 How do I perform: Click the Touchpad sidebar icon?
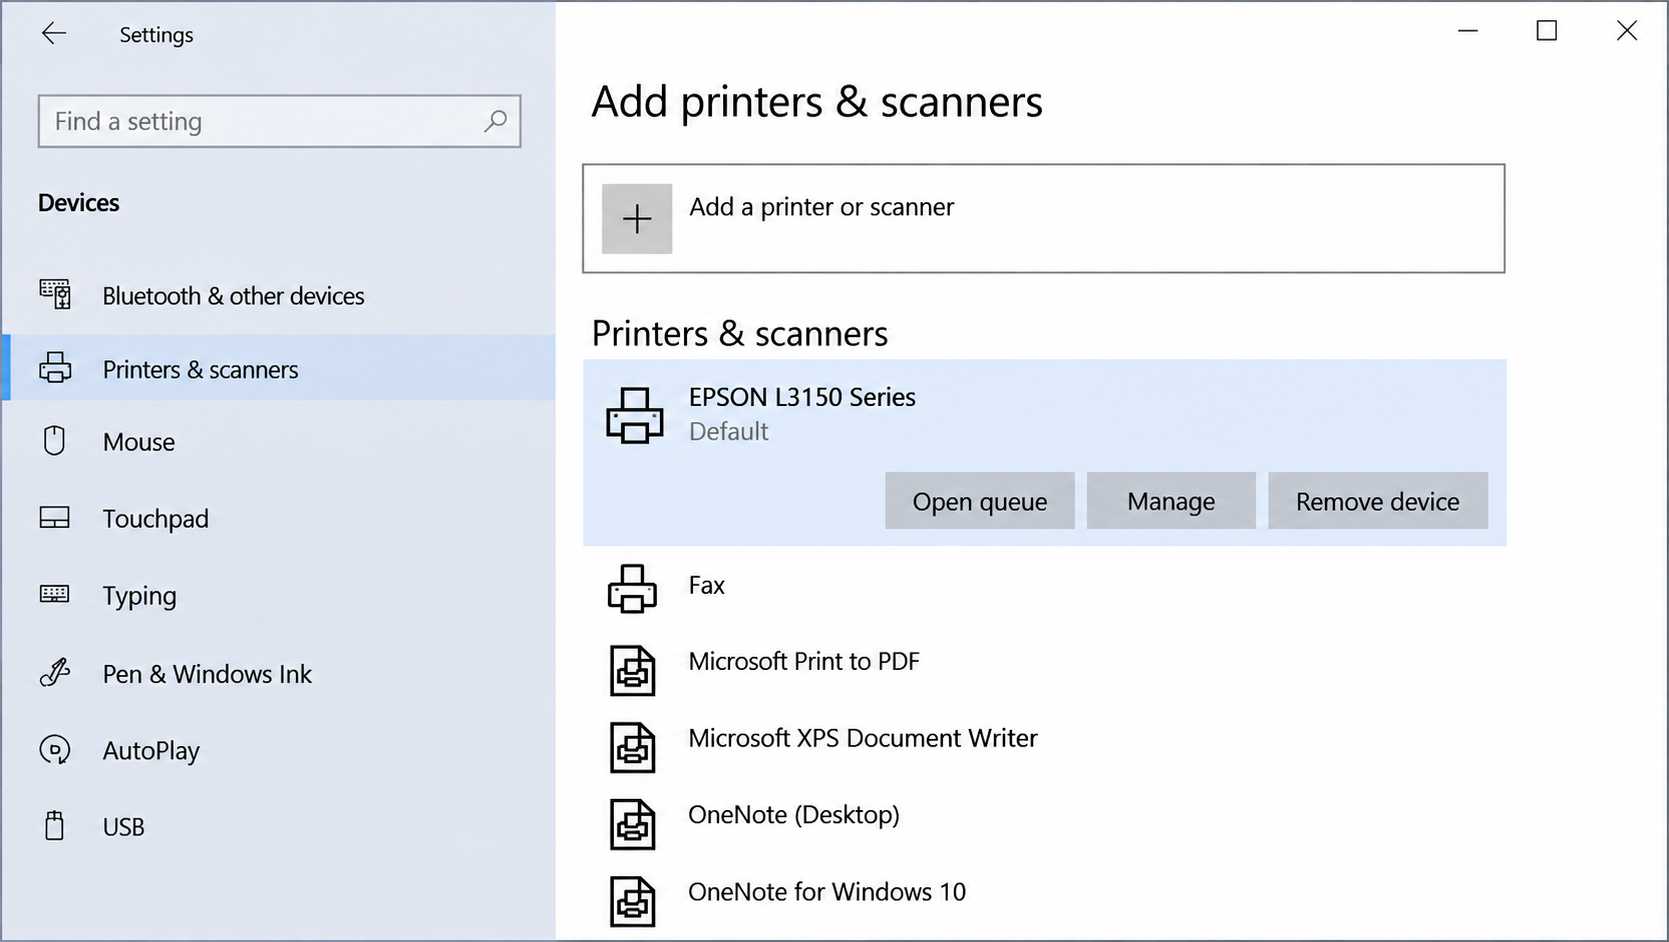(55, 518)
